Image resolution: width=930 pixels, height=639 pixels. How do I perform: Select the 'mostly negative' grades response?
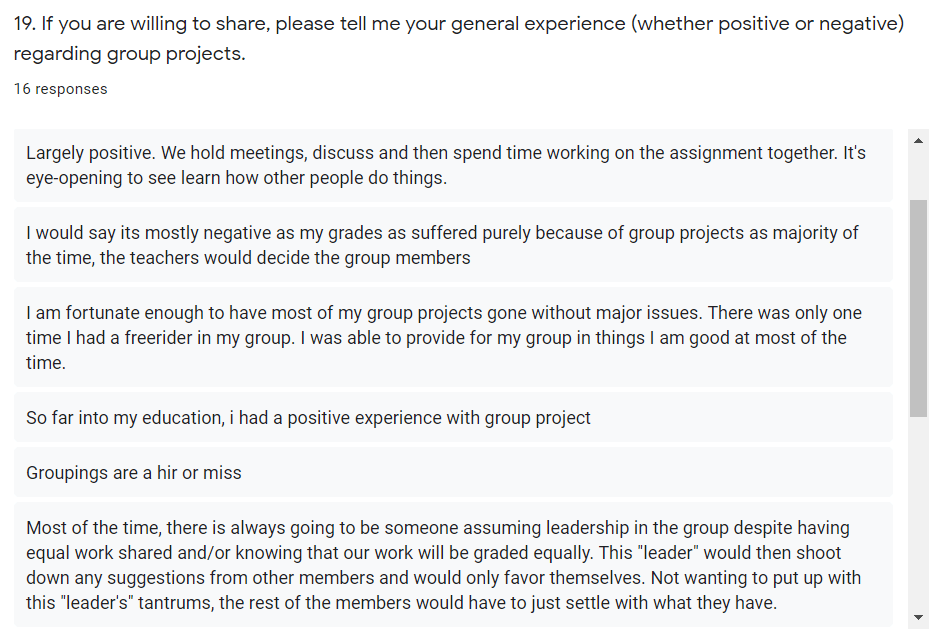coord(453,245)
